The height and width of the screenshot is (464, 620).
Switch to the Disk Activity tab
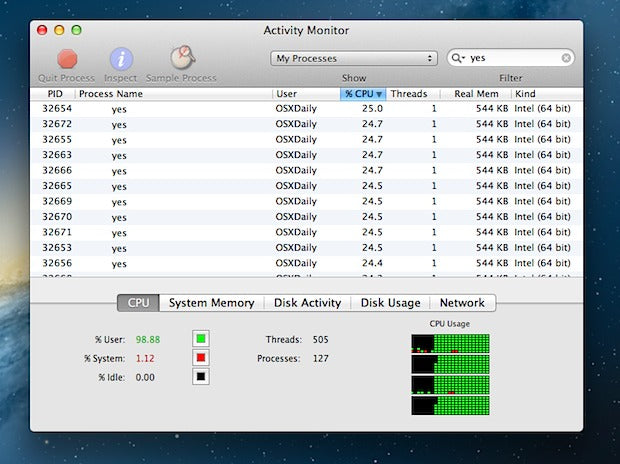pos(305,303)
